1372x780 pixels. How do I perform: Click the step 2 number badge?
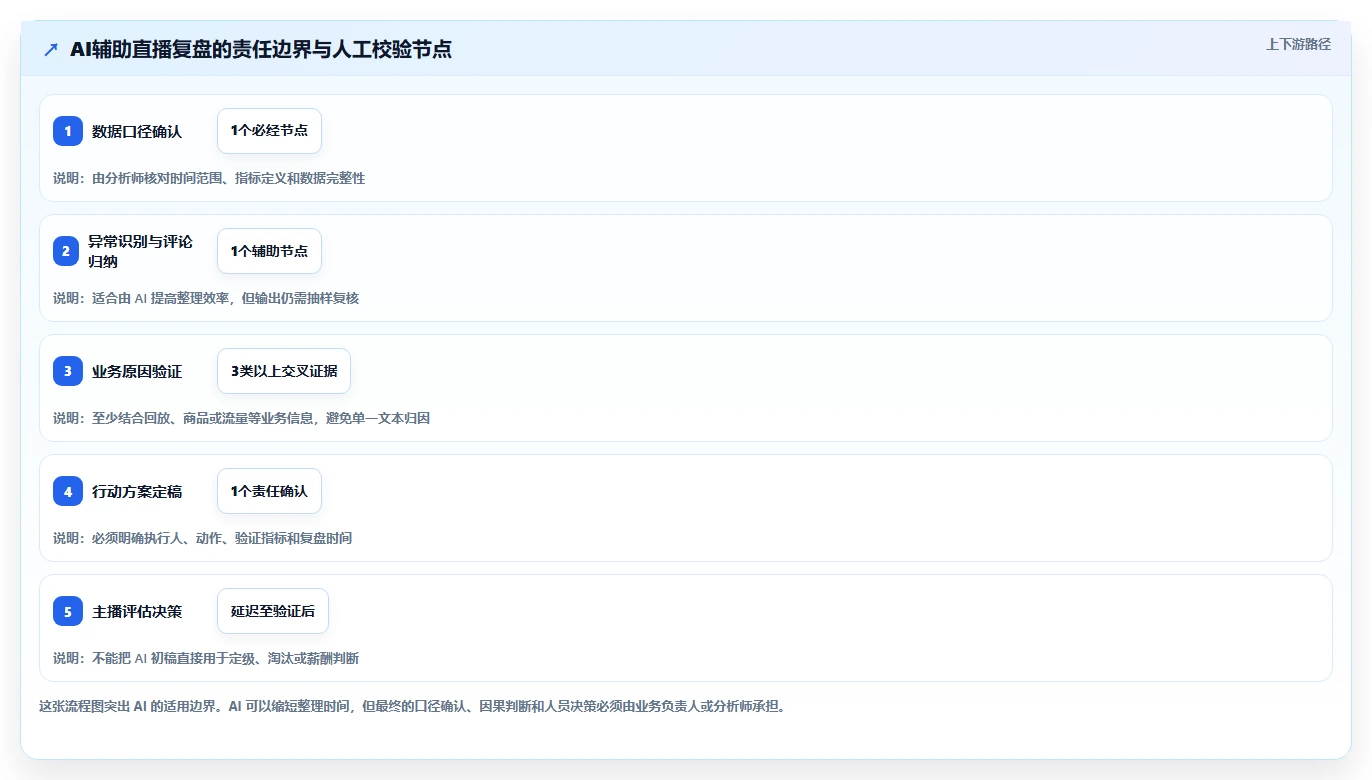tap(66, 251)
